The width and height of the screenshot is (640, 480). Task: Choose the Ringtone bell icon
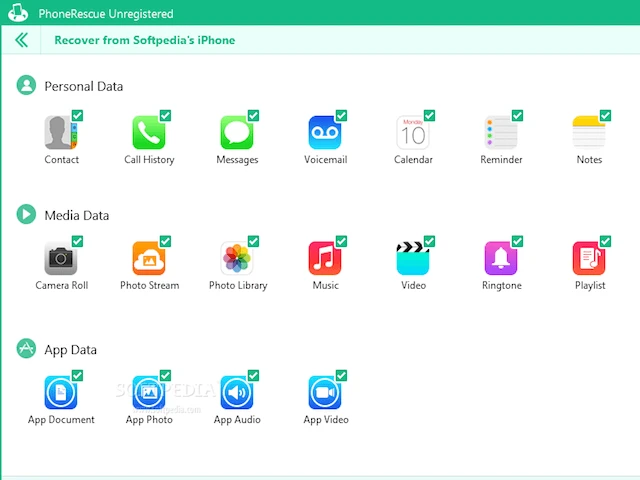[x=501, y=258]
